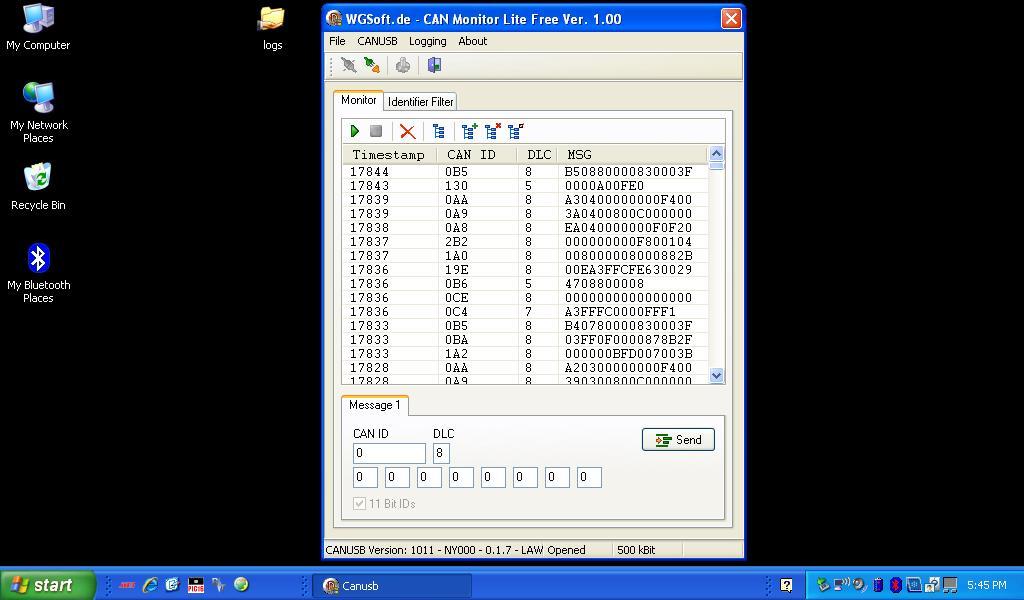Launch Internet Explorer from quick launch
The height and width of the screenshot is (600, 1024).
[x=150, y=584]
